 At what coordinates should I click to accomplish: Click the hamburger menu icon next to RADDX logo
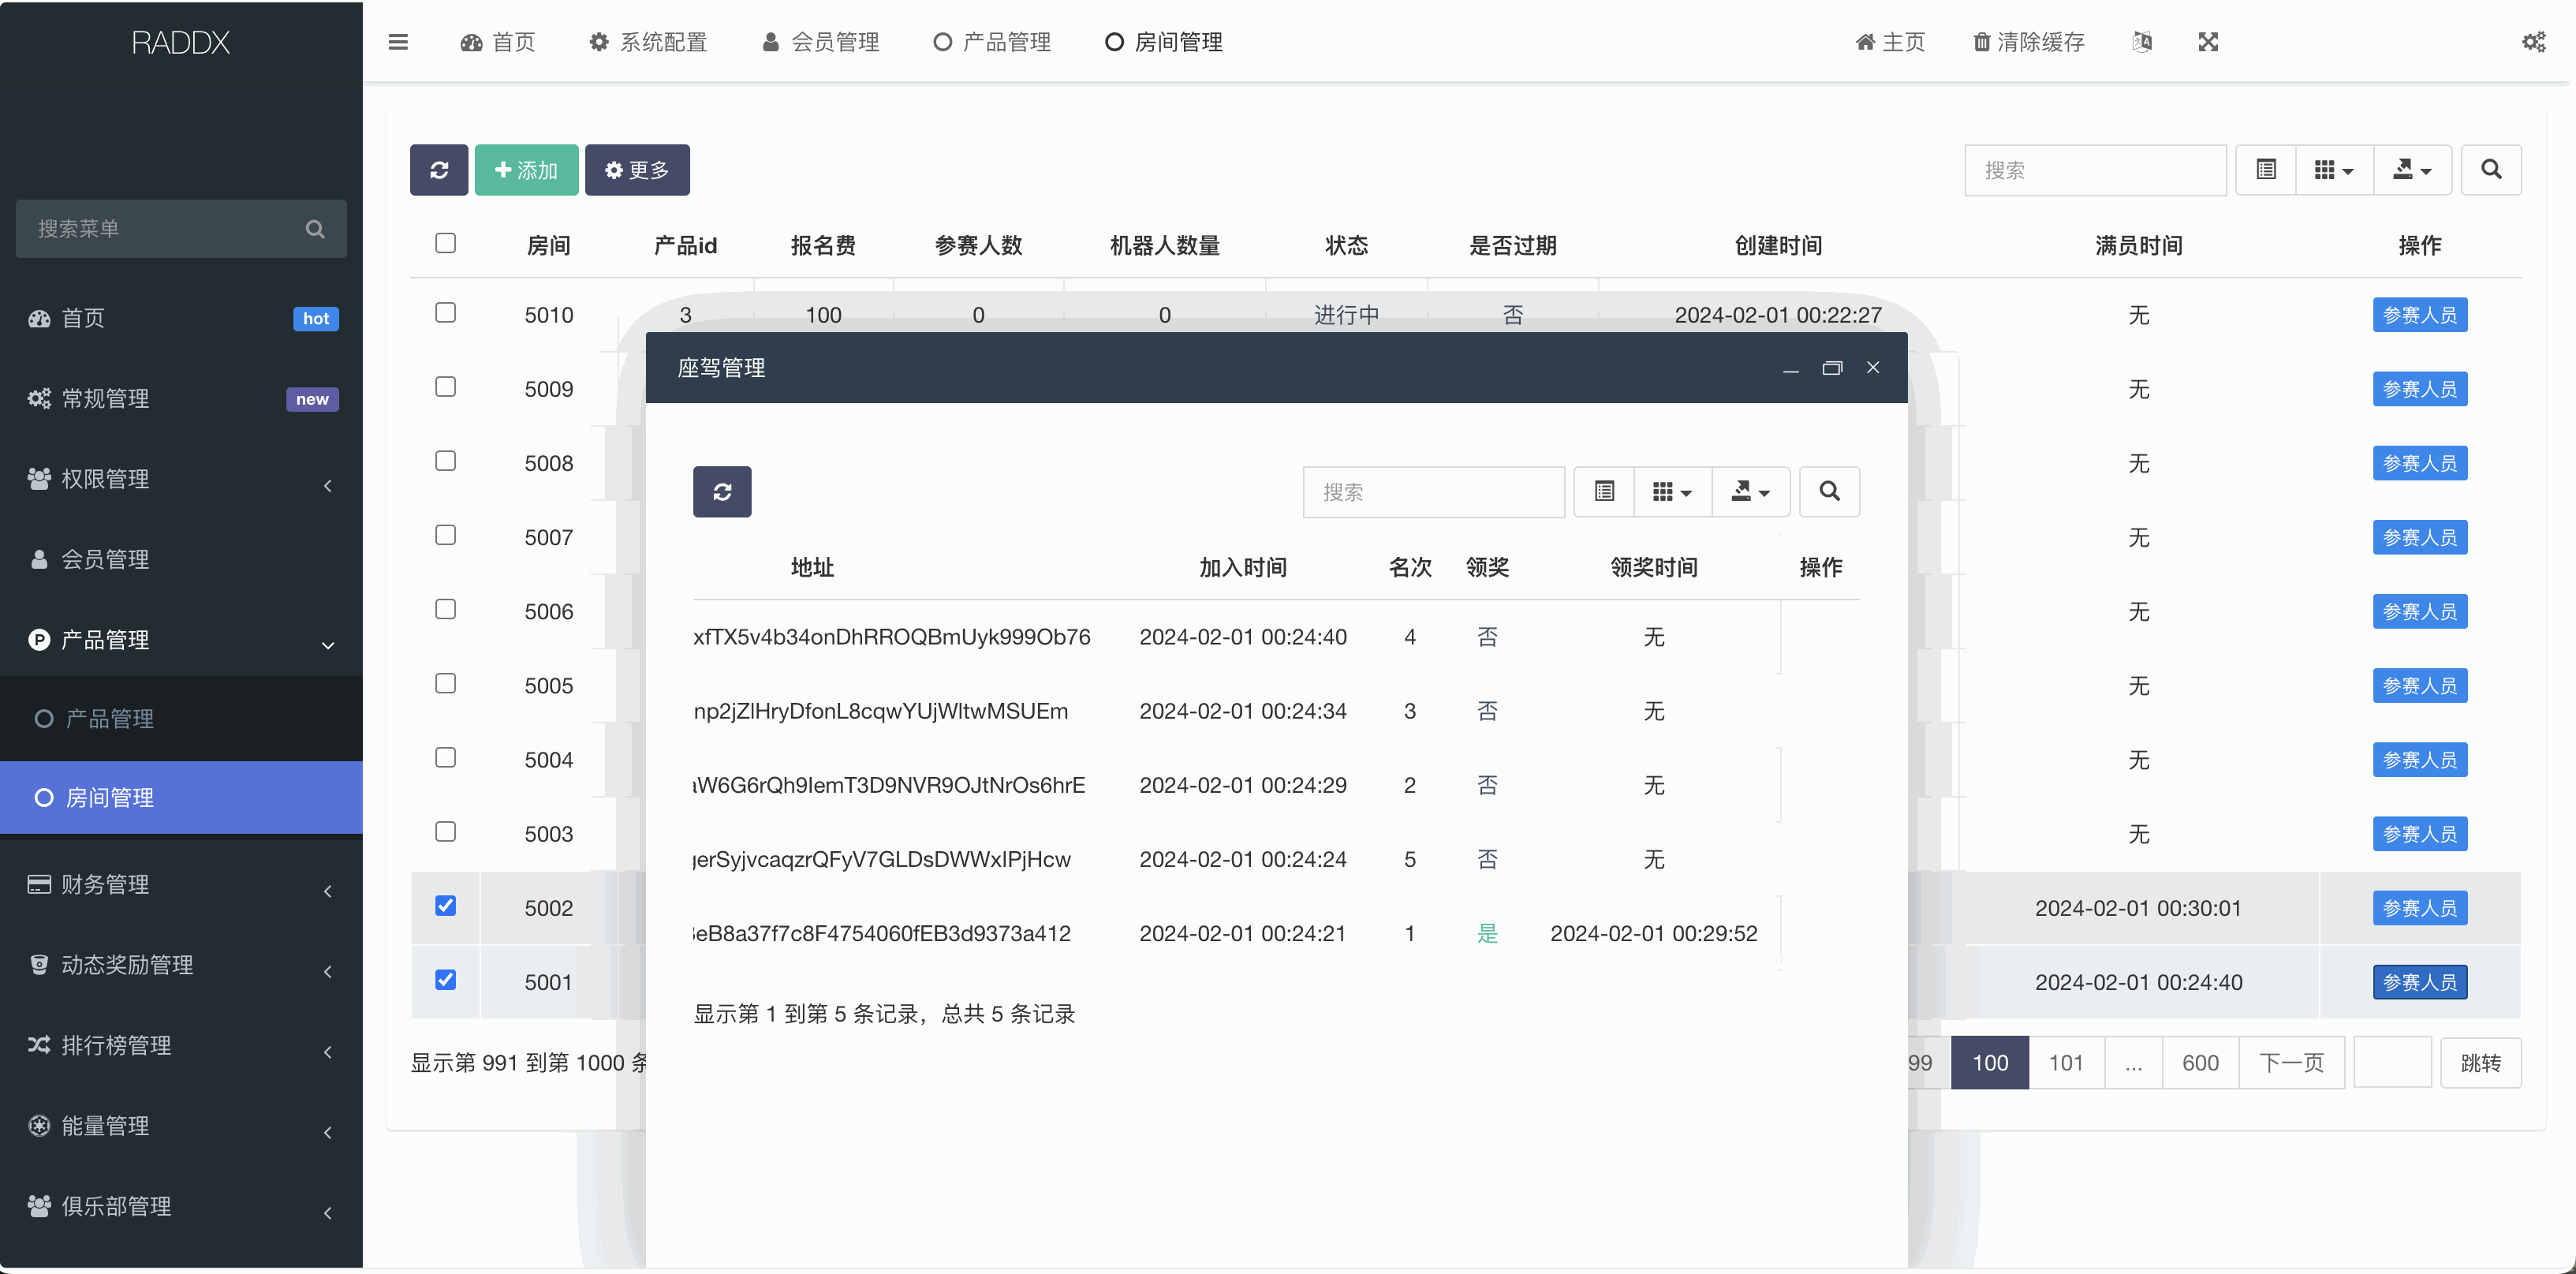398,42
